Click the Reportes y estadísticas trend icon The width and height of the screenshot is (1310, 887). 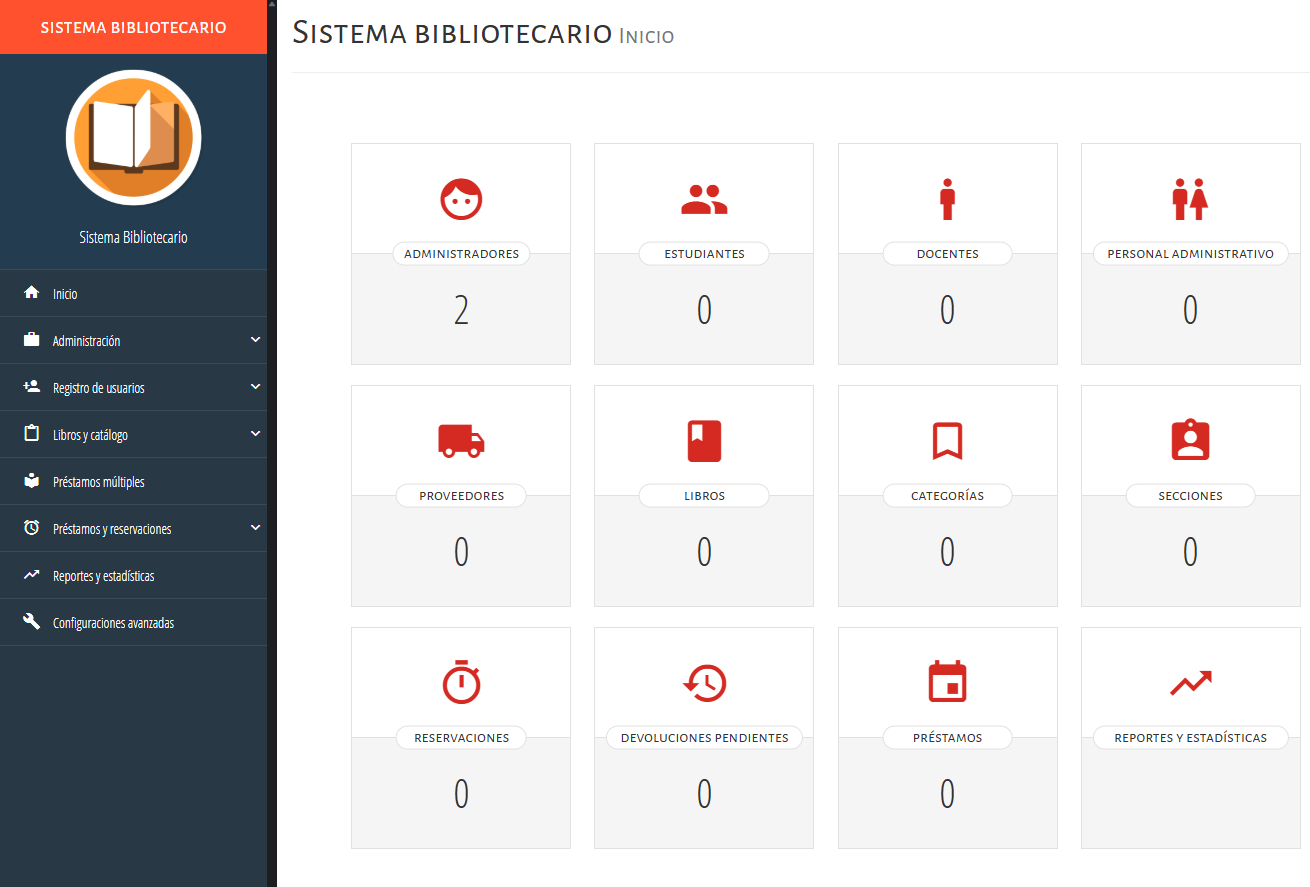pyautogui.click(x=1190, y=683)
